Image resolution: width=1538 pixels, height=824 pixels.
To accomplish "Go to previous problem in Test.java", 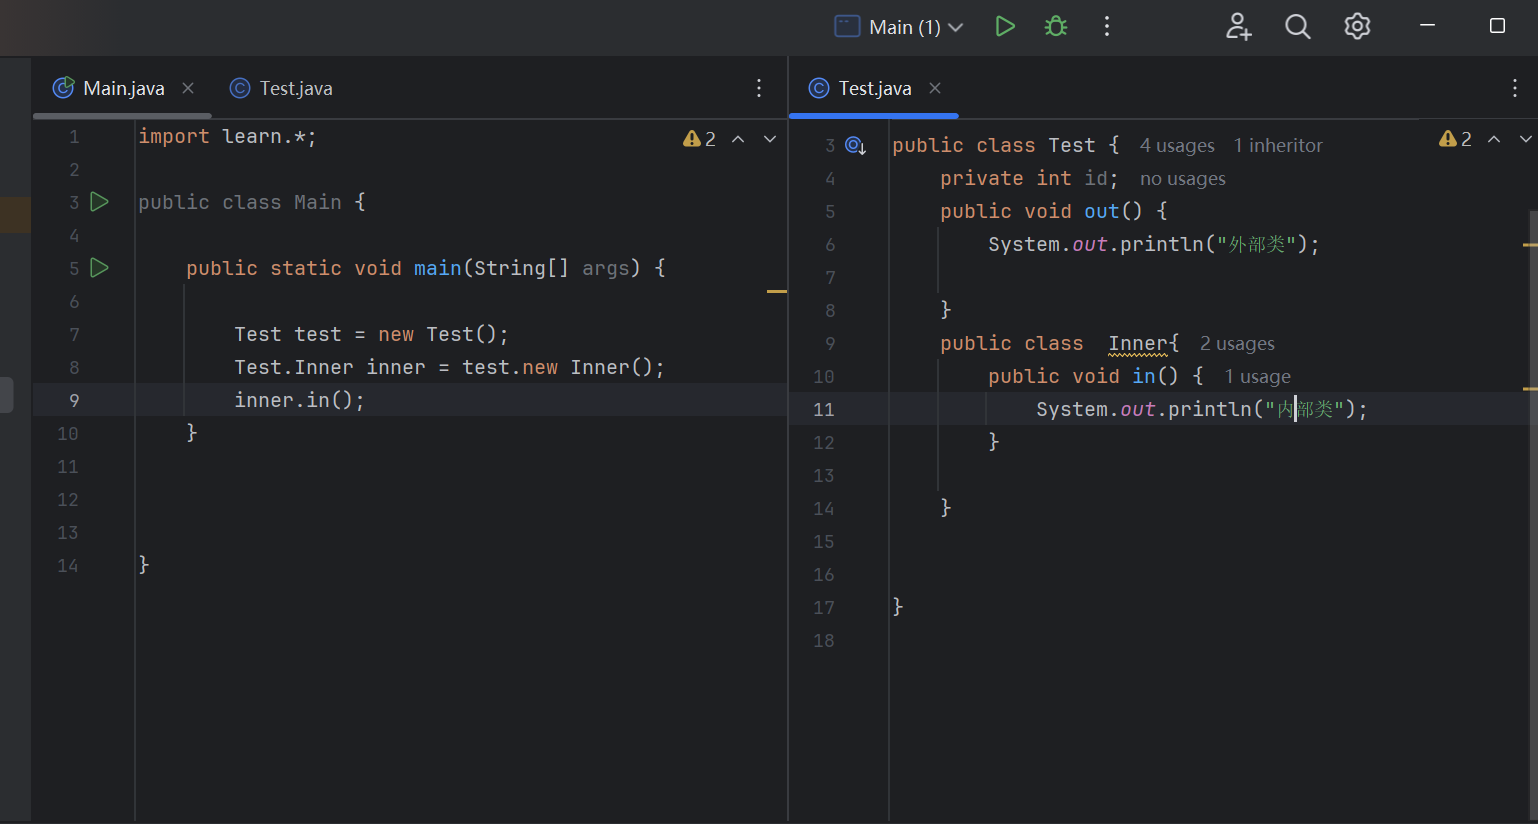I will [1494, 139].
